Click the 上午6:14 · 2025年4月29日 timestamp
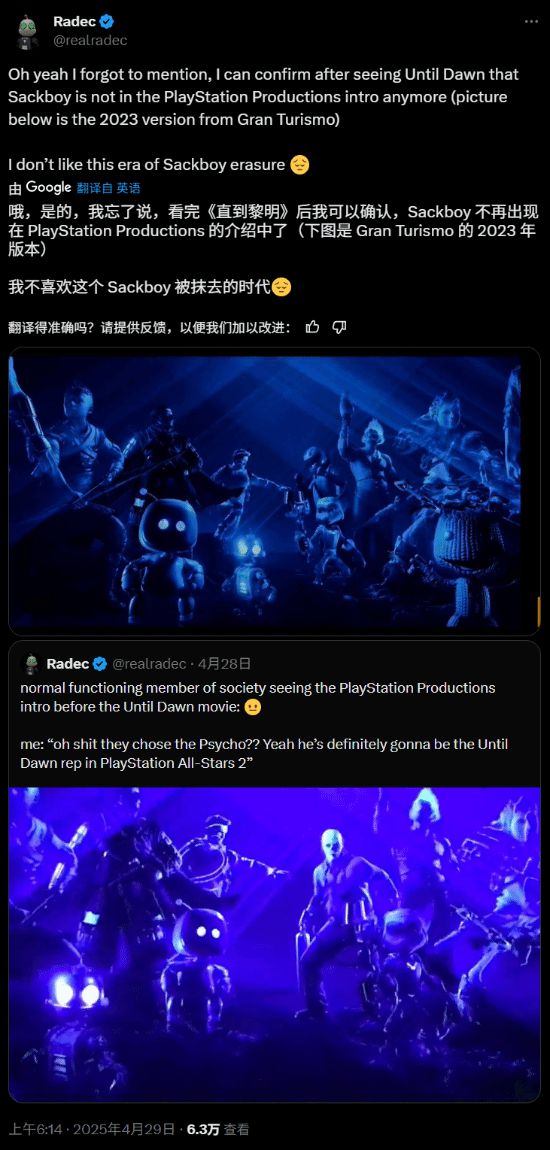This screenshot has height=1150, width=550. [92, 1129]
